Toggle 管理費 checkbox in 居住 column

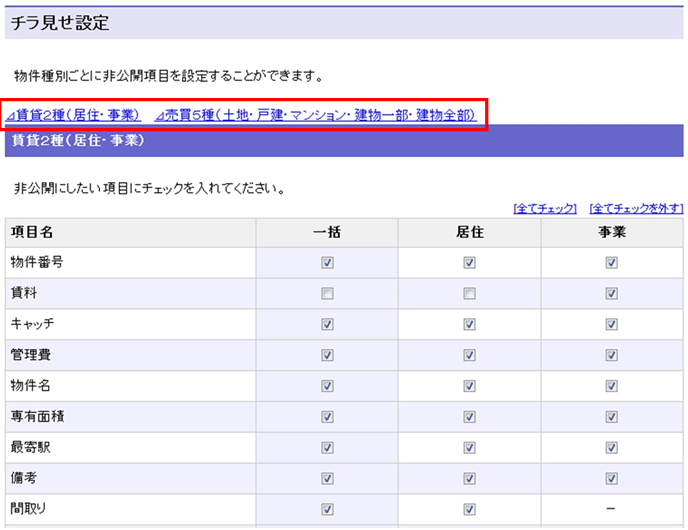469,355
